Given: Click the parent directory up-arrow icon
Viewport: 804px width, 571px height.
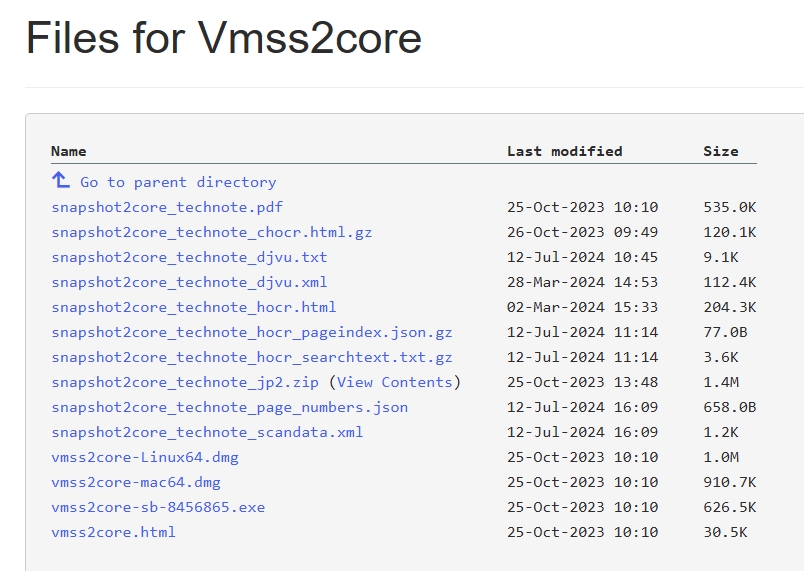Looking at the screenshot, I should tap(61, 180).
